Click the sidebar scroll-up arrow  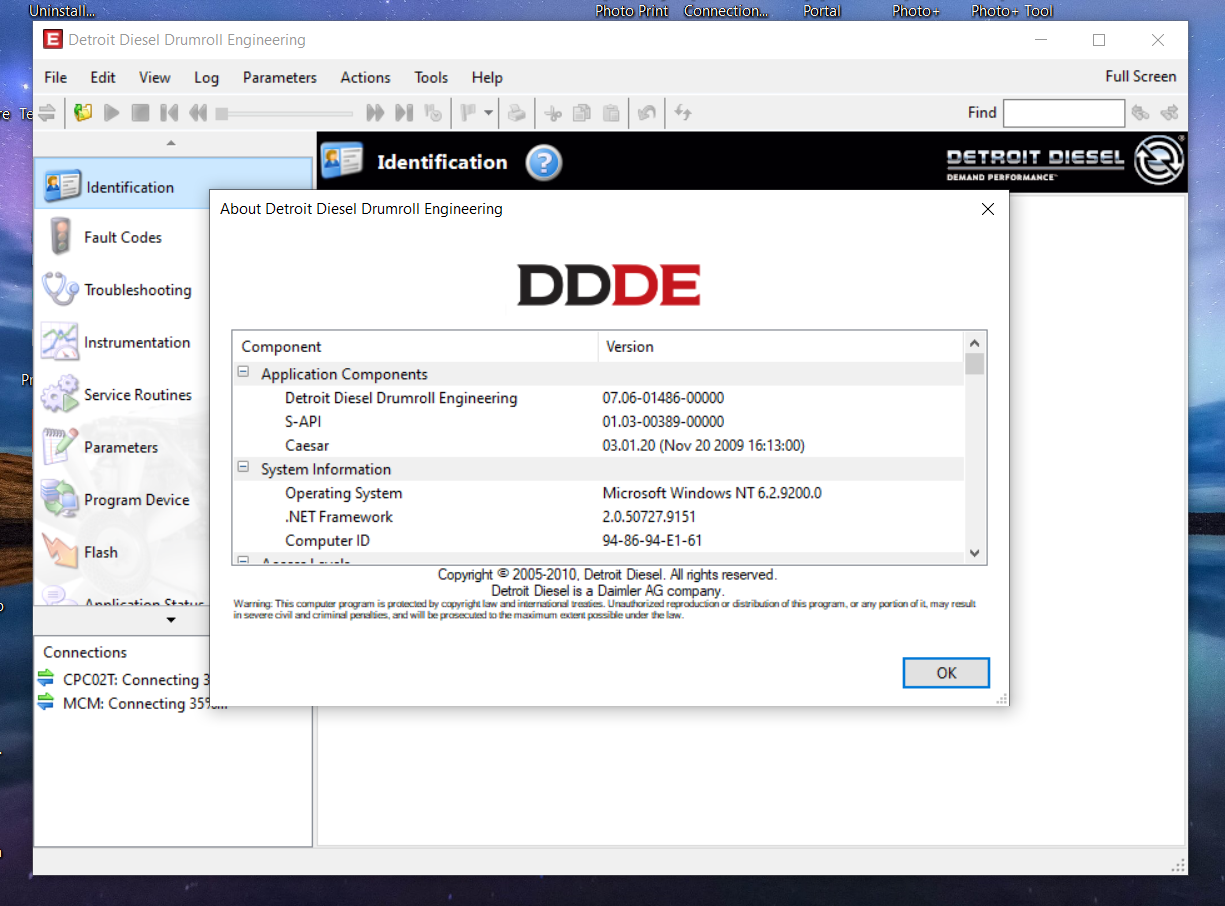[171, 143]
